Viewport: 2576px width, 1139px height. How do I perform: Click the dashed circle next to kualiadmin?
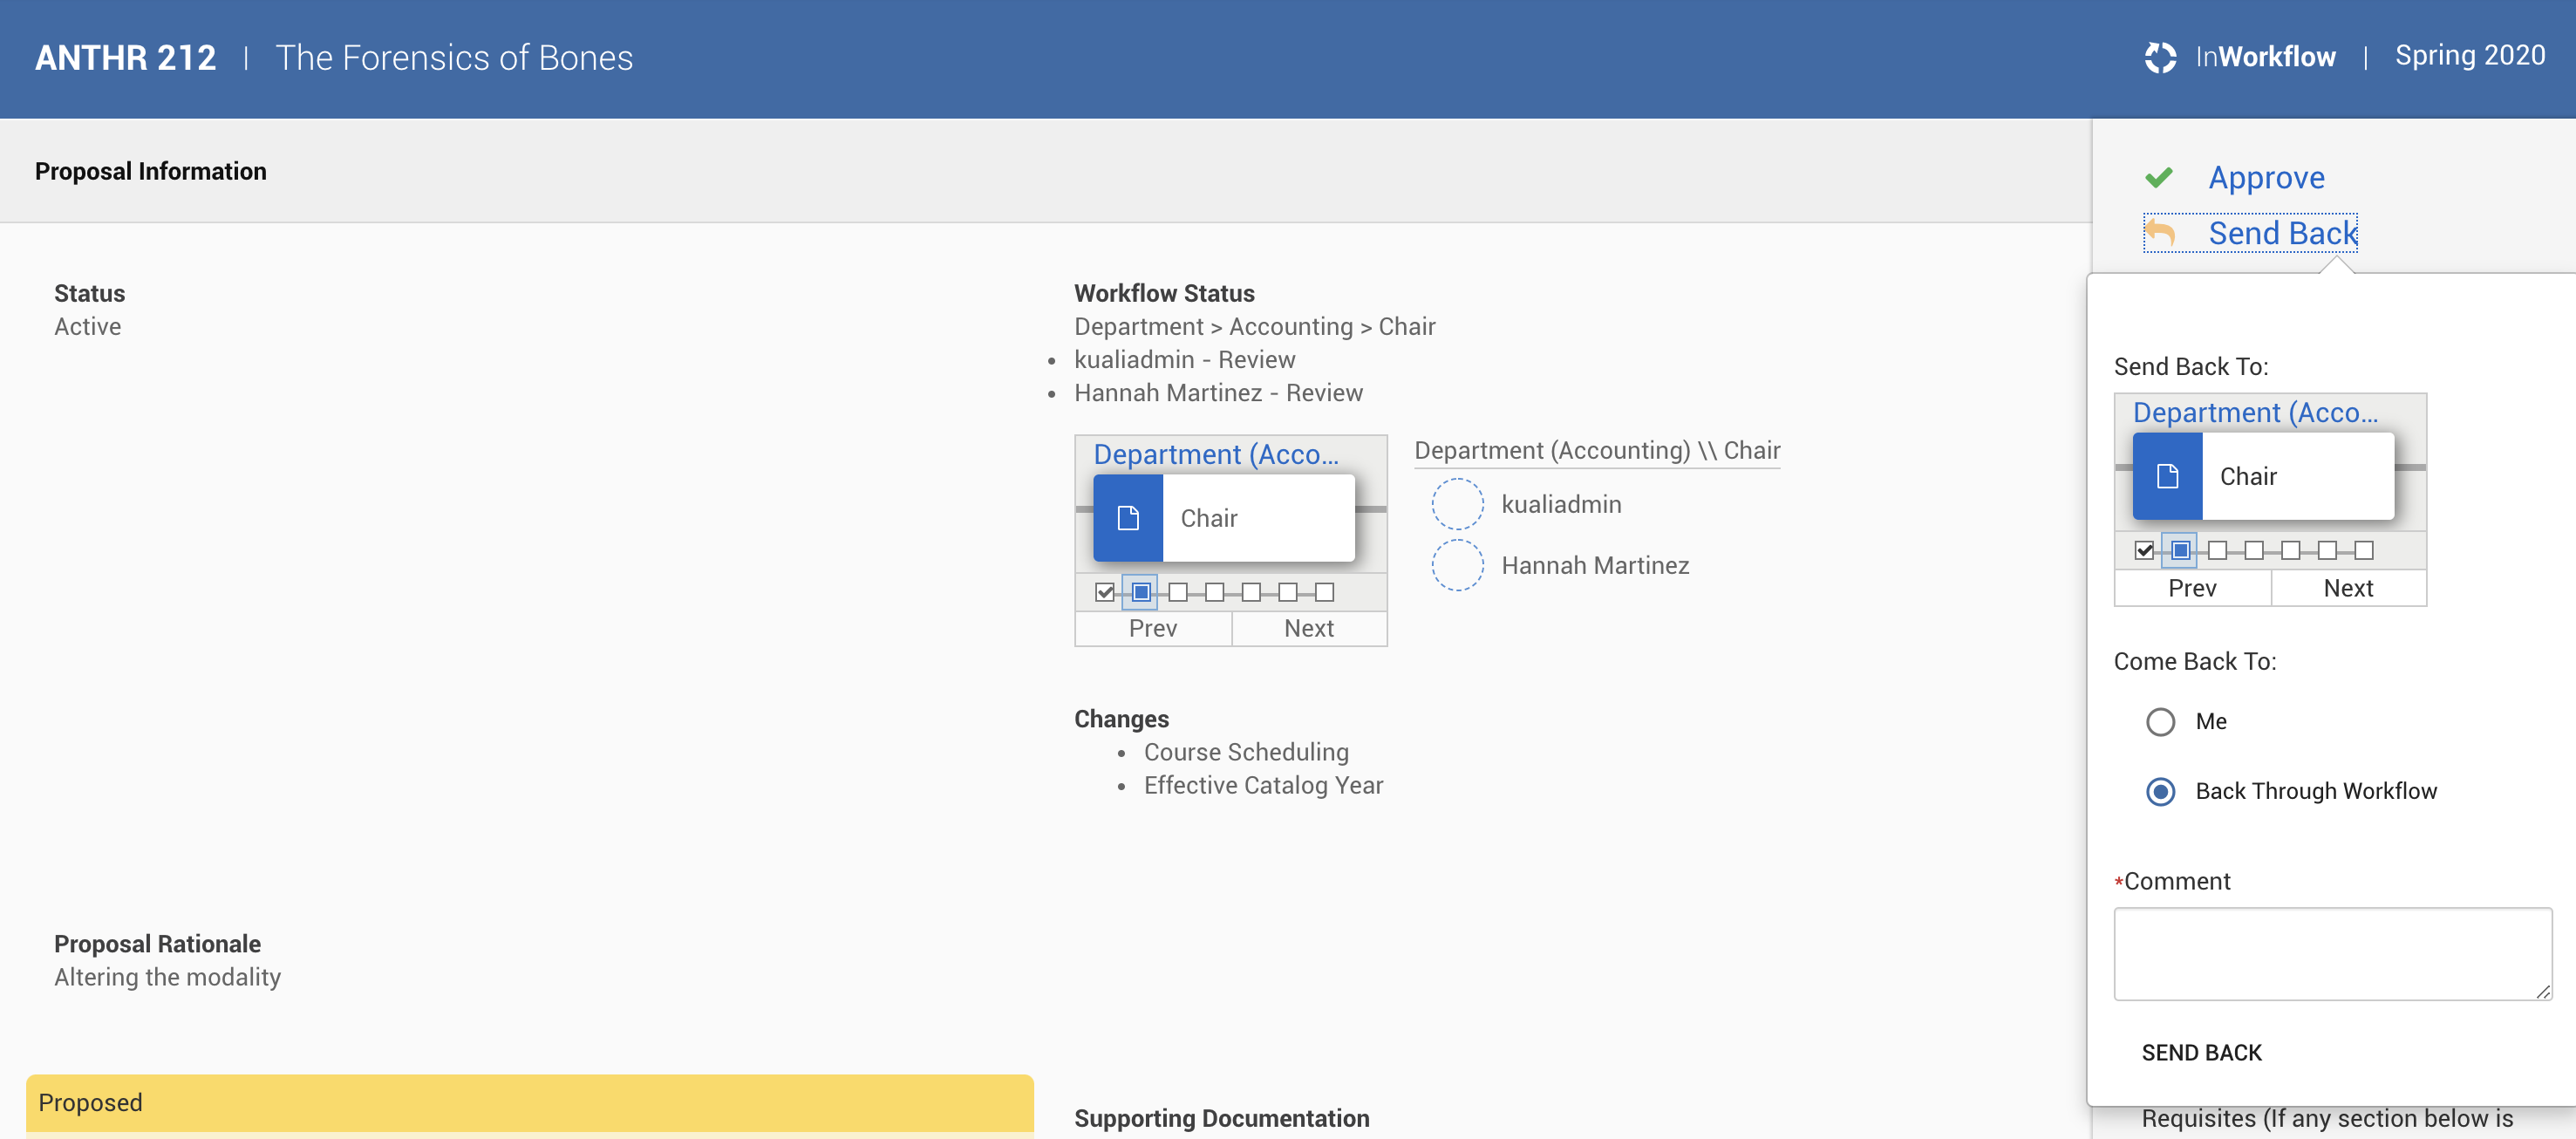(1457, 504)
